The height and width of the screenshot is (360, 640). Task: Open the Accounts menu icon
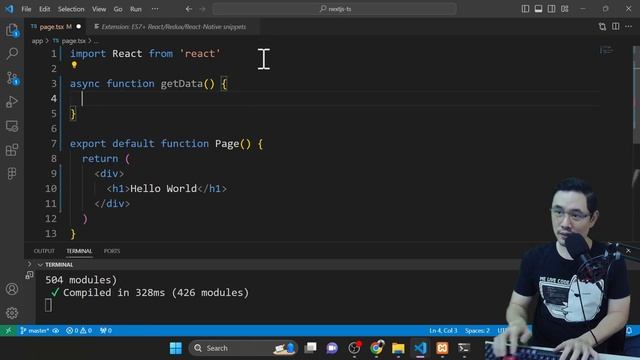point(12,289)
